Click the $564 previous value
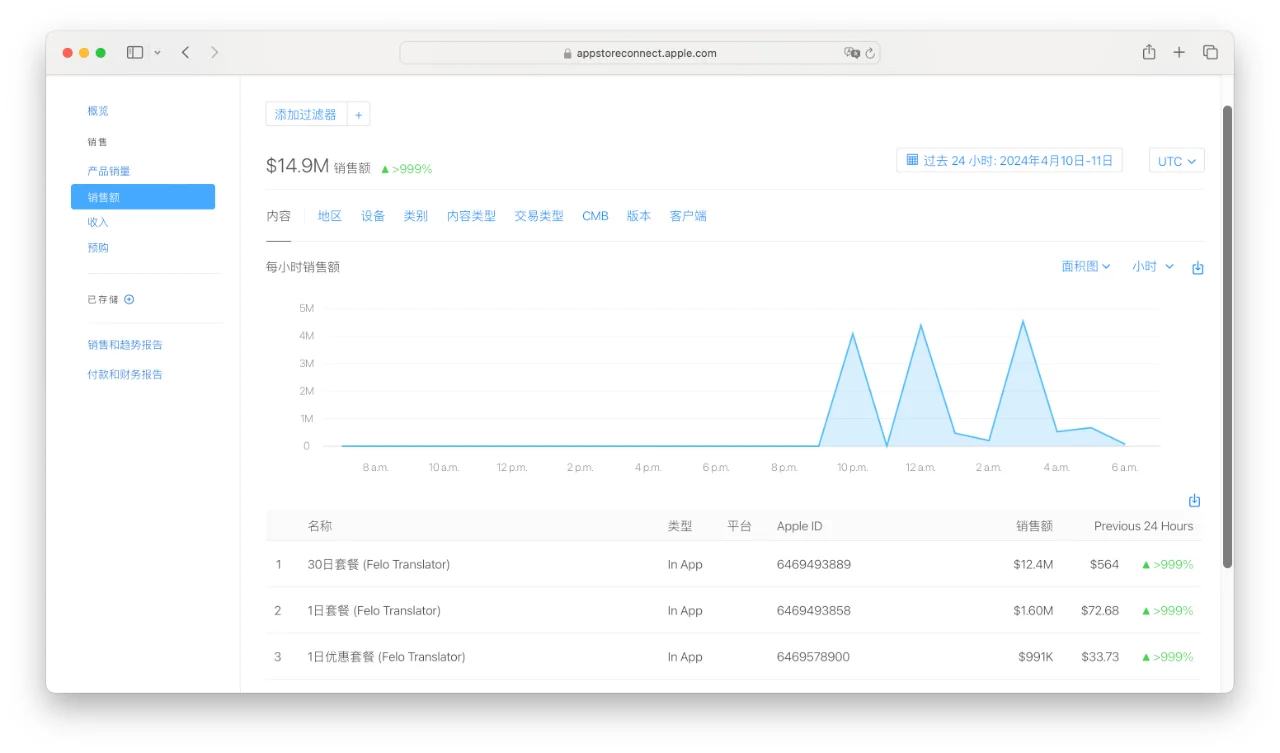Image resolution: width=1280 pixels, height=753 pixels. [1105, 564]
